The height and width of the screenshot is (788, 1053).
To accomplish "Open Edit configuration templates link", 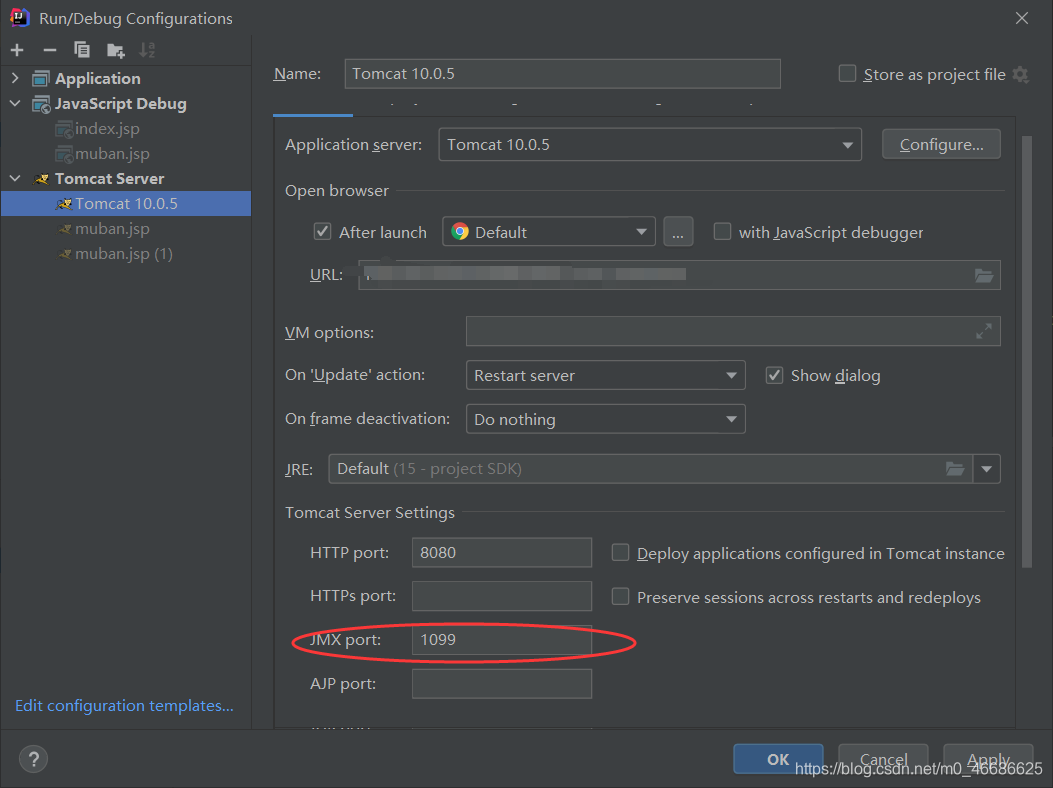I will pyautogui.click(x=124, y=705).
